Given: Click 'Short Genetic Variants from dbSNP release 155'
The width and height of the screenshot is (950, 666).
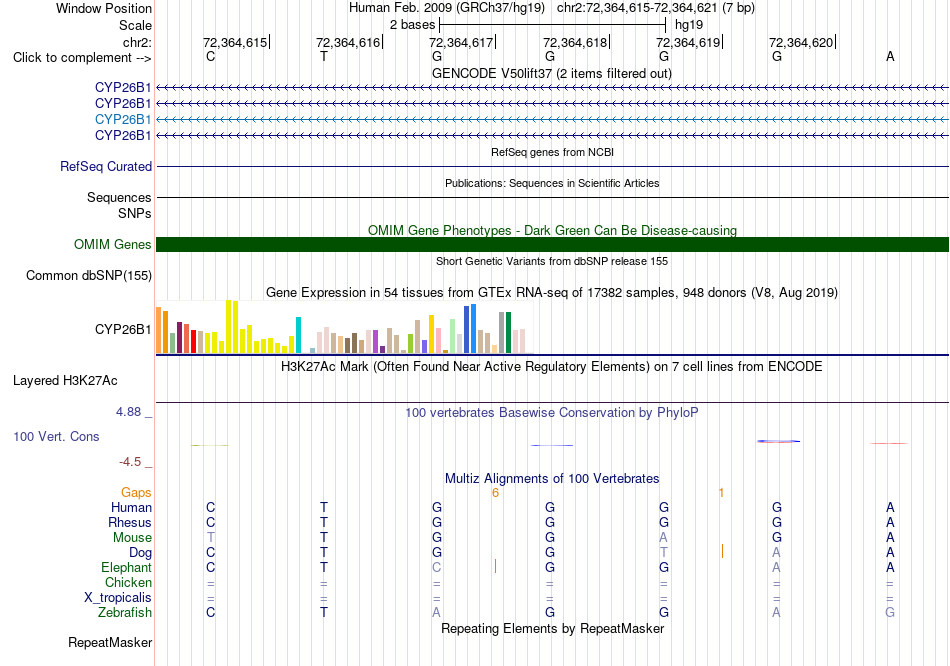Looking at the screenshot, I should click(x=552, y=261).
